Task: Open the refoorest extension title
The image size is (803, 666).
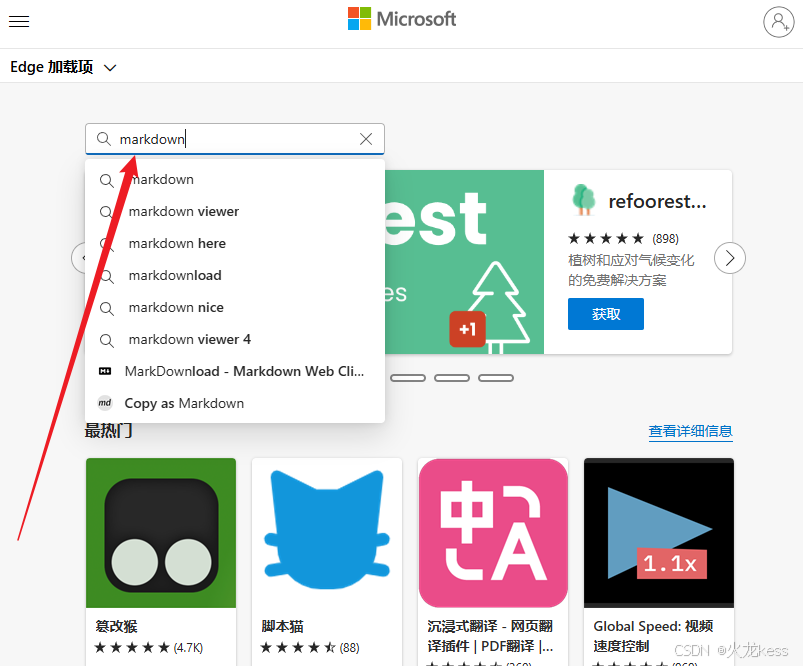Action: (x=658, y=201)
